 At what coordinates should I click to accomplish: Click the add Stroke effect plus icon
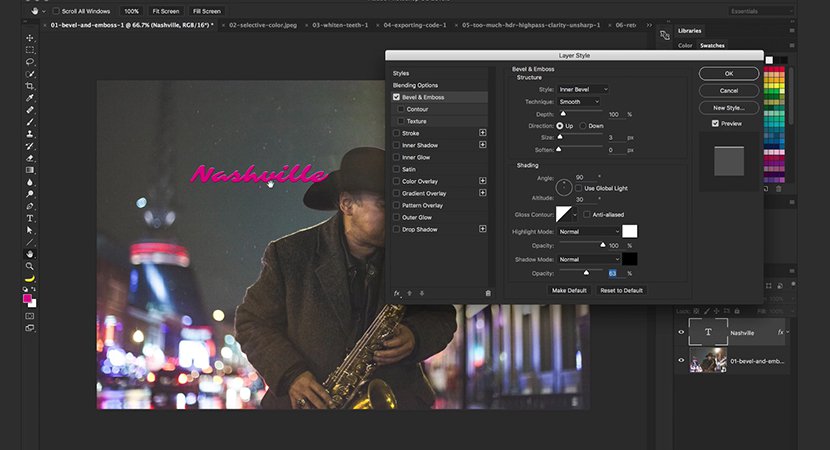click(x=483, y=133)
